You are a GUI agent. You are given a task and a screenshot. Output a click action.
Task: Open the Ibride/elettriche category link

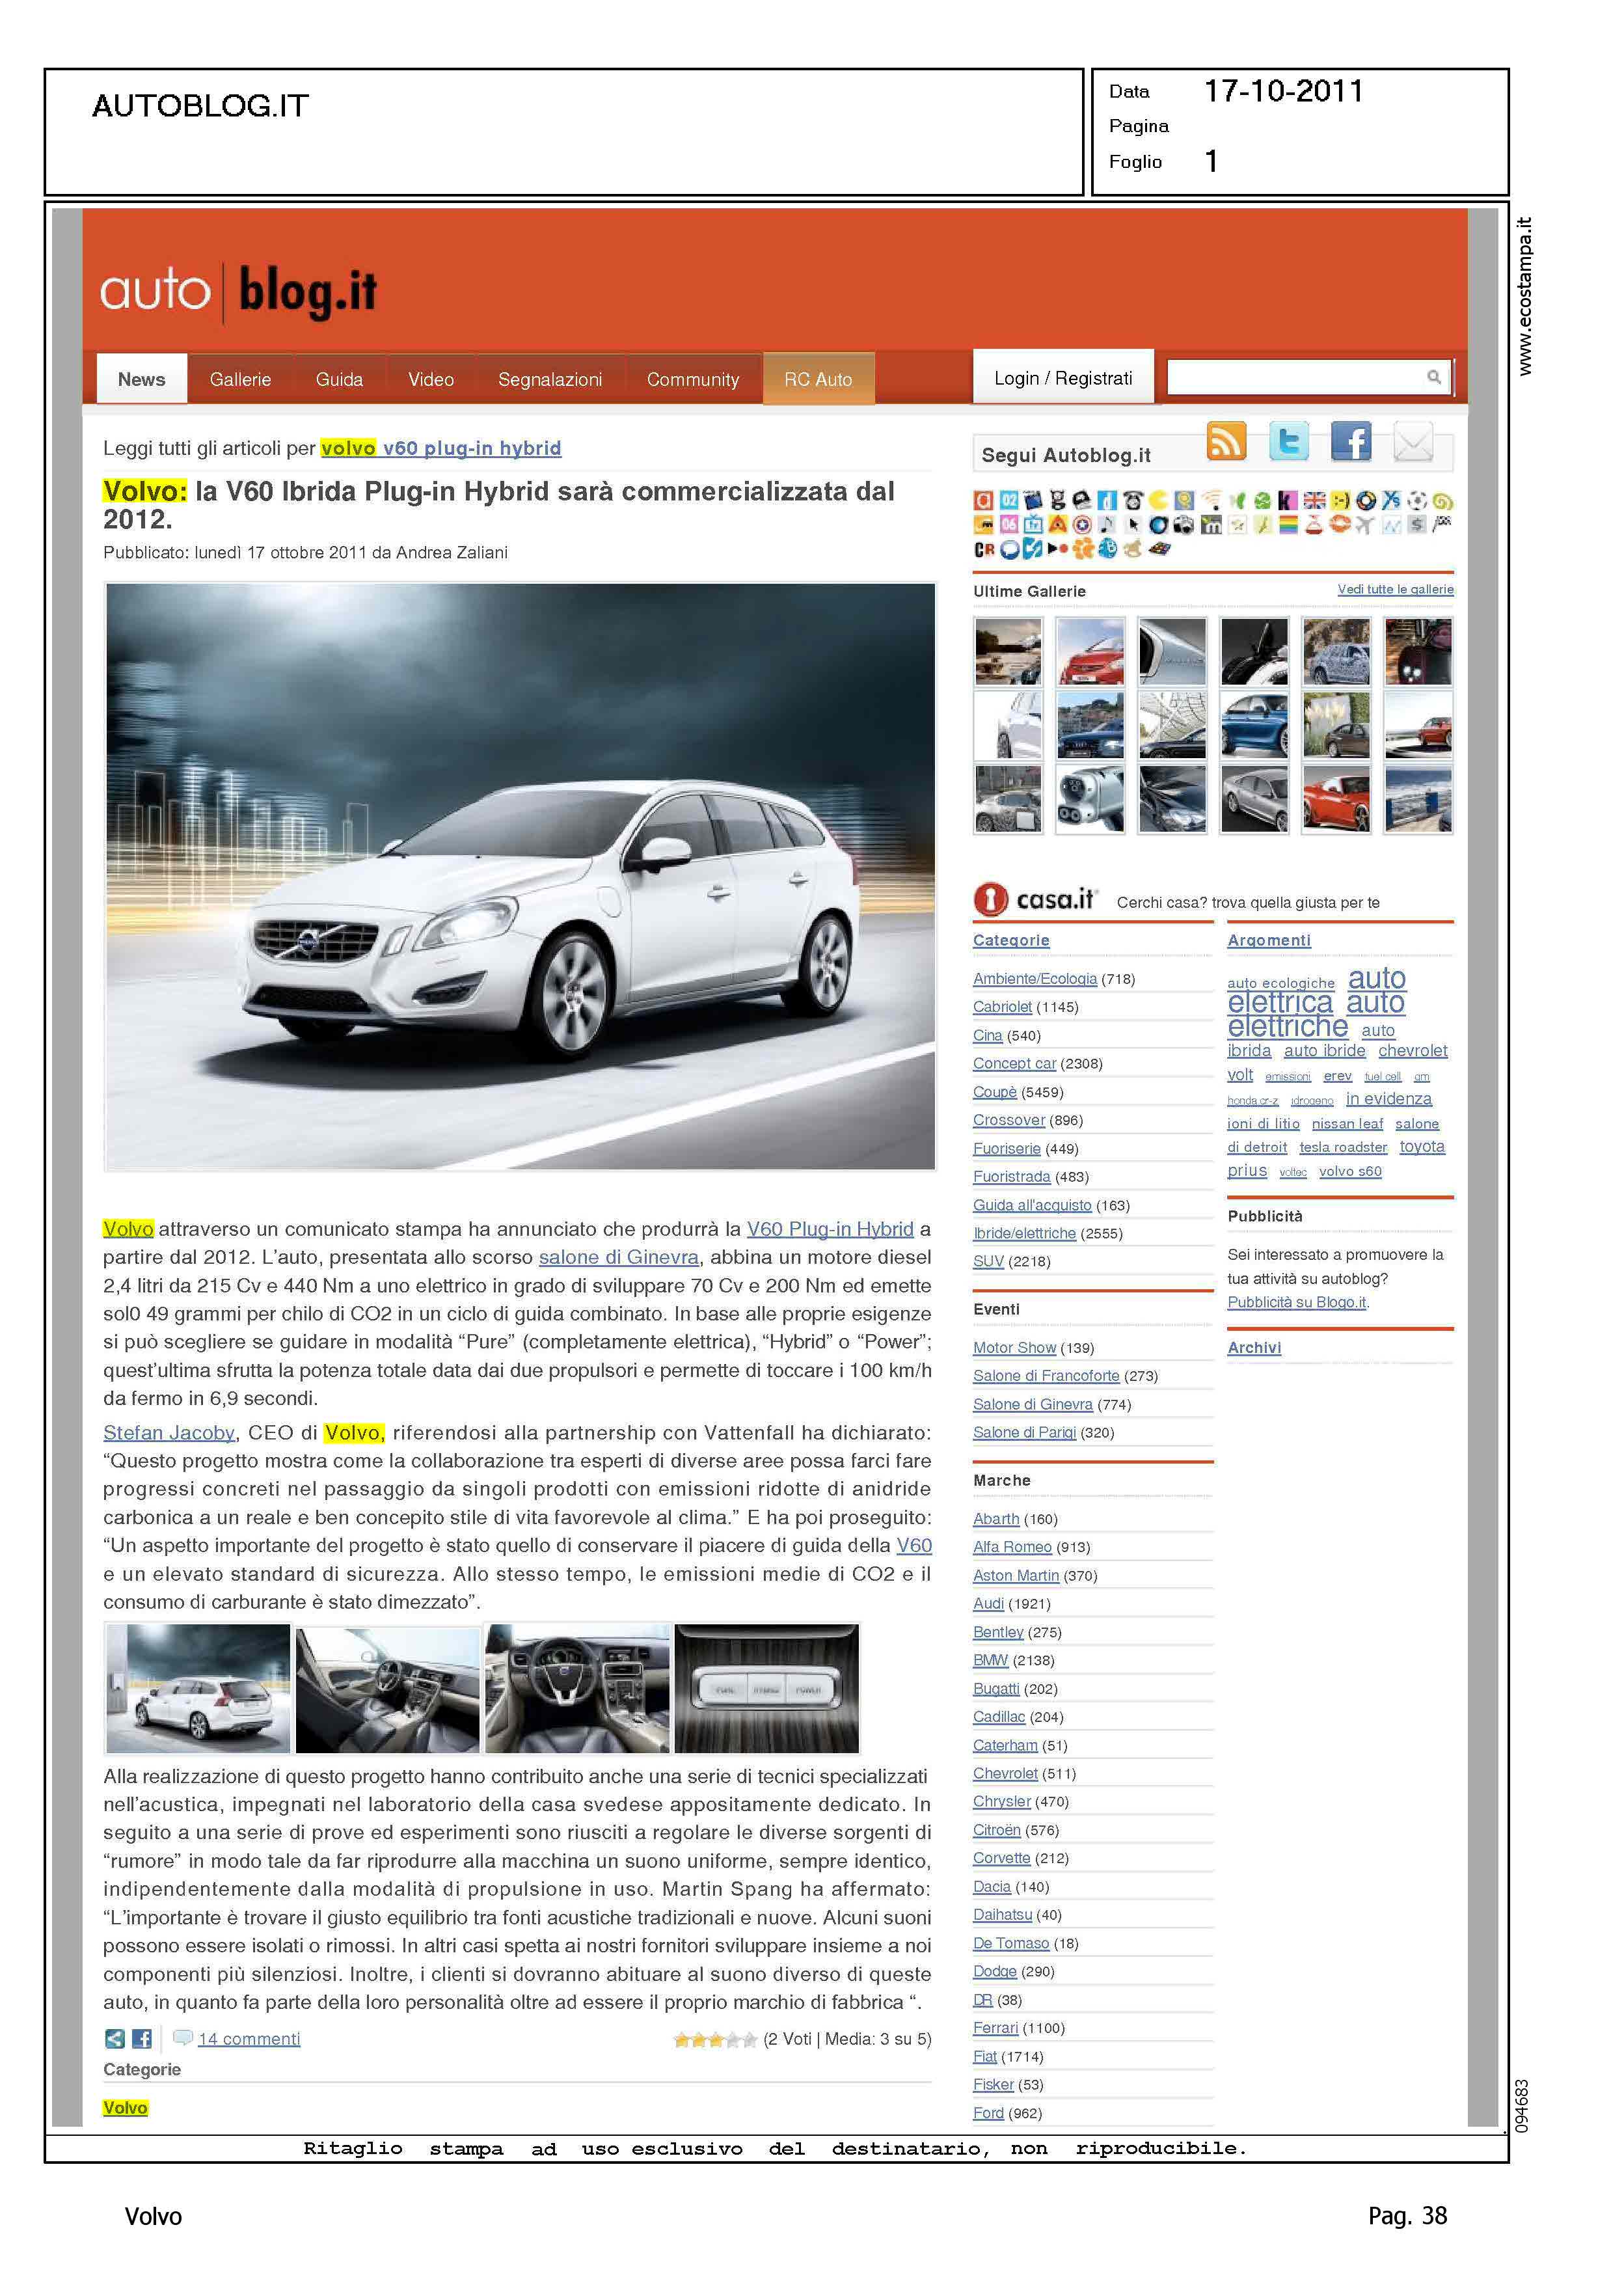1024,1233
